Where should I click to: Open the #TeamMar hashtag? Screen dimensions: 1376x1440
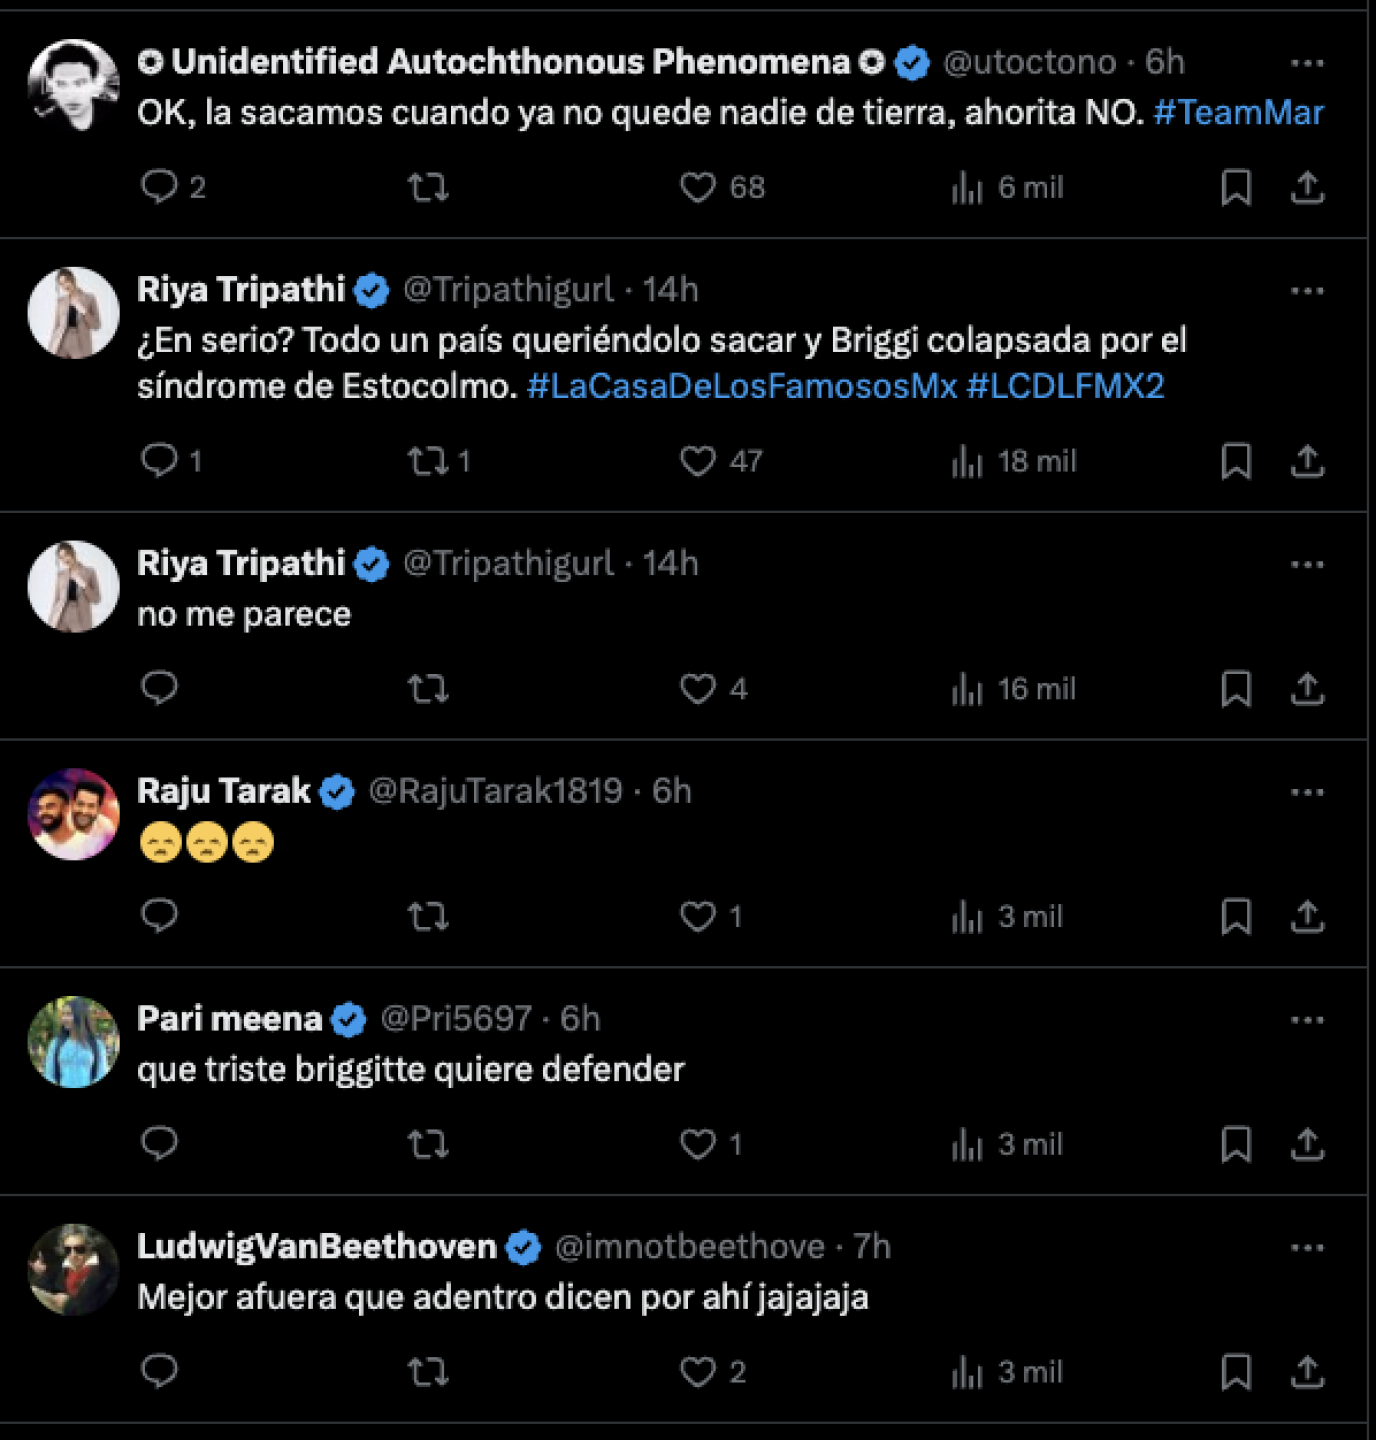pos(1238,112)
